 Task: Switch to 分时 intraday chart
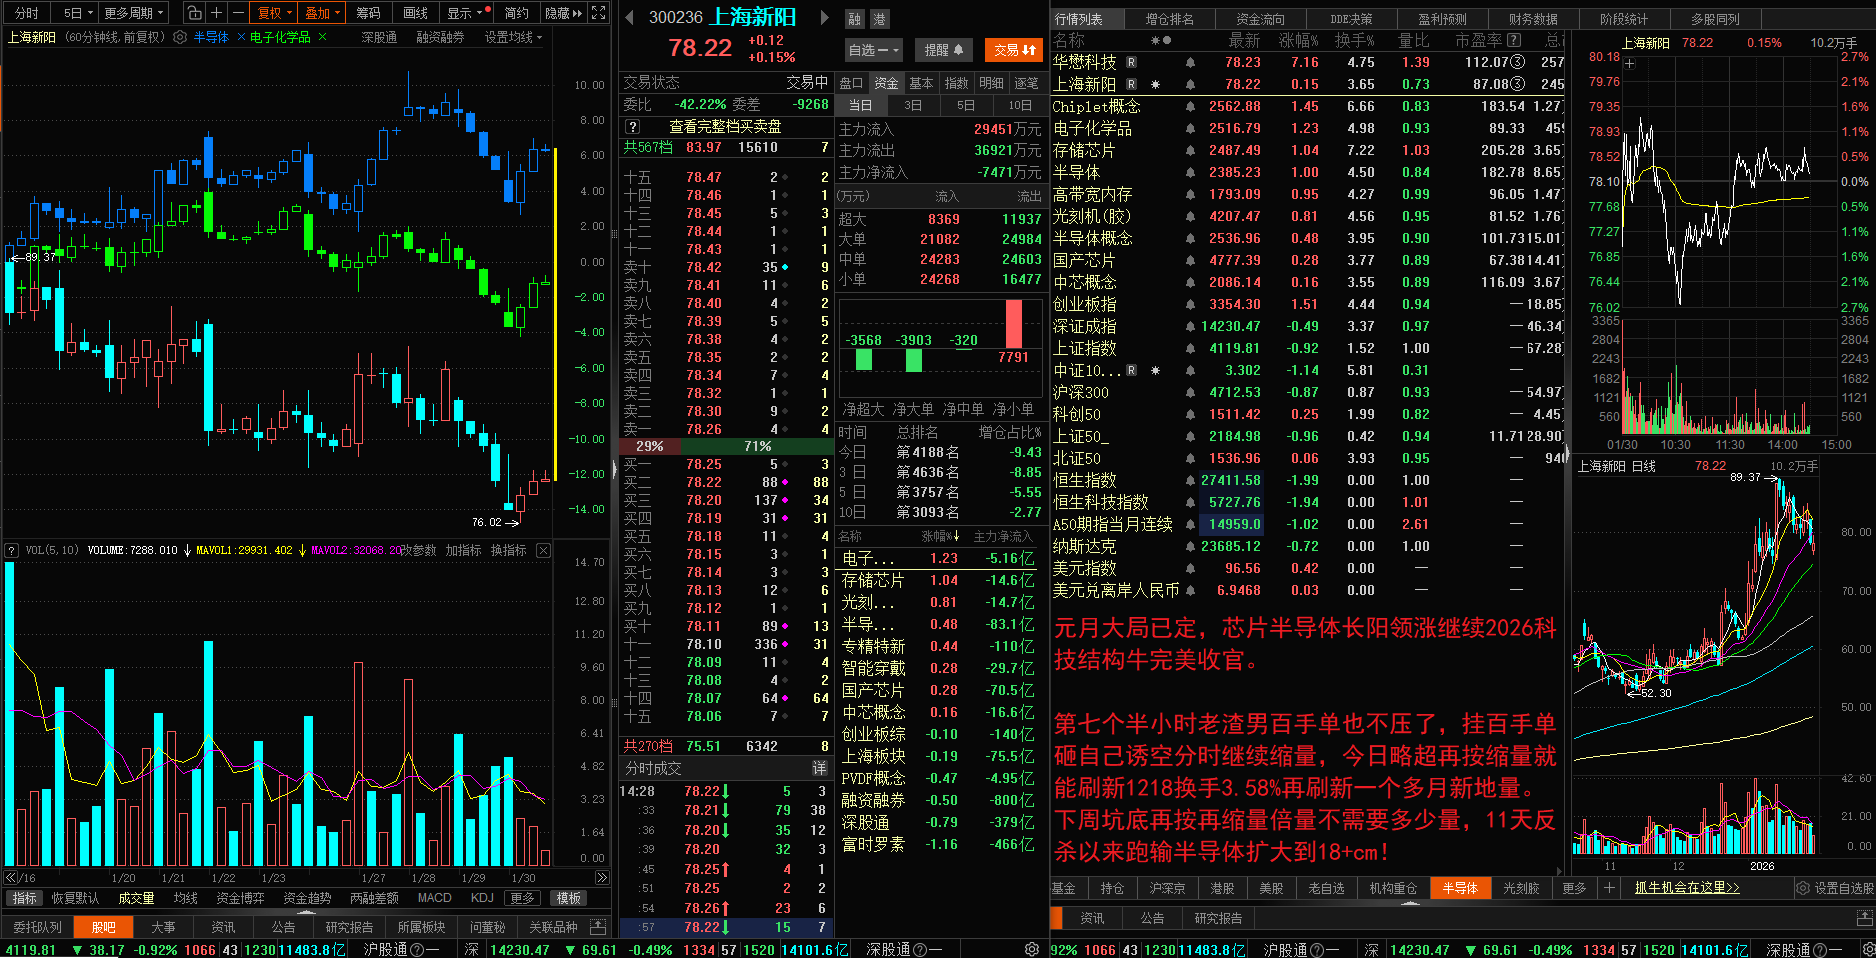click(x=27, y=13)
